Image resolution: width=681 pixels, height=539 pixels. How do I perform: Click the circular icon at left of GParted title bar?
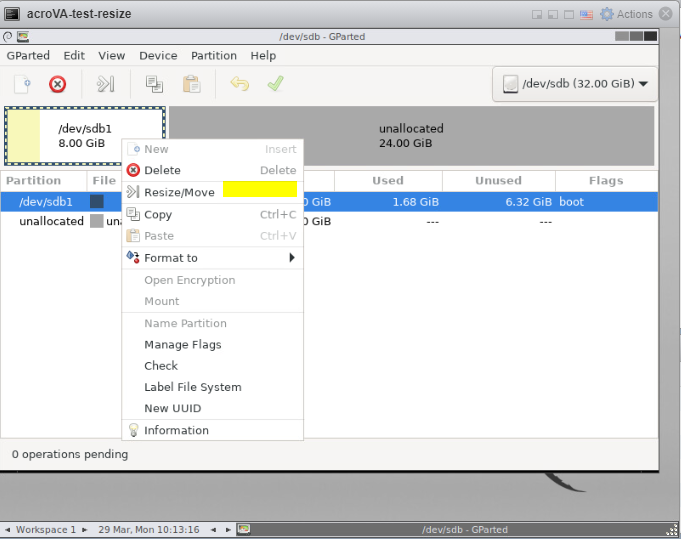7,37
